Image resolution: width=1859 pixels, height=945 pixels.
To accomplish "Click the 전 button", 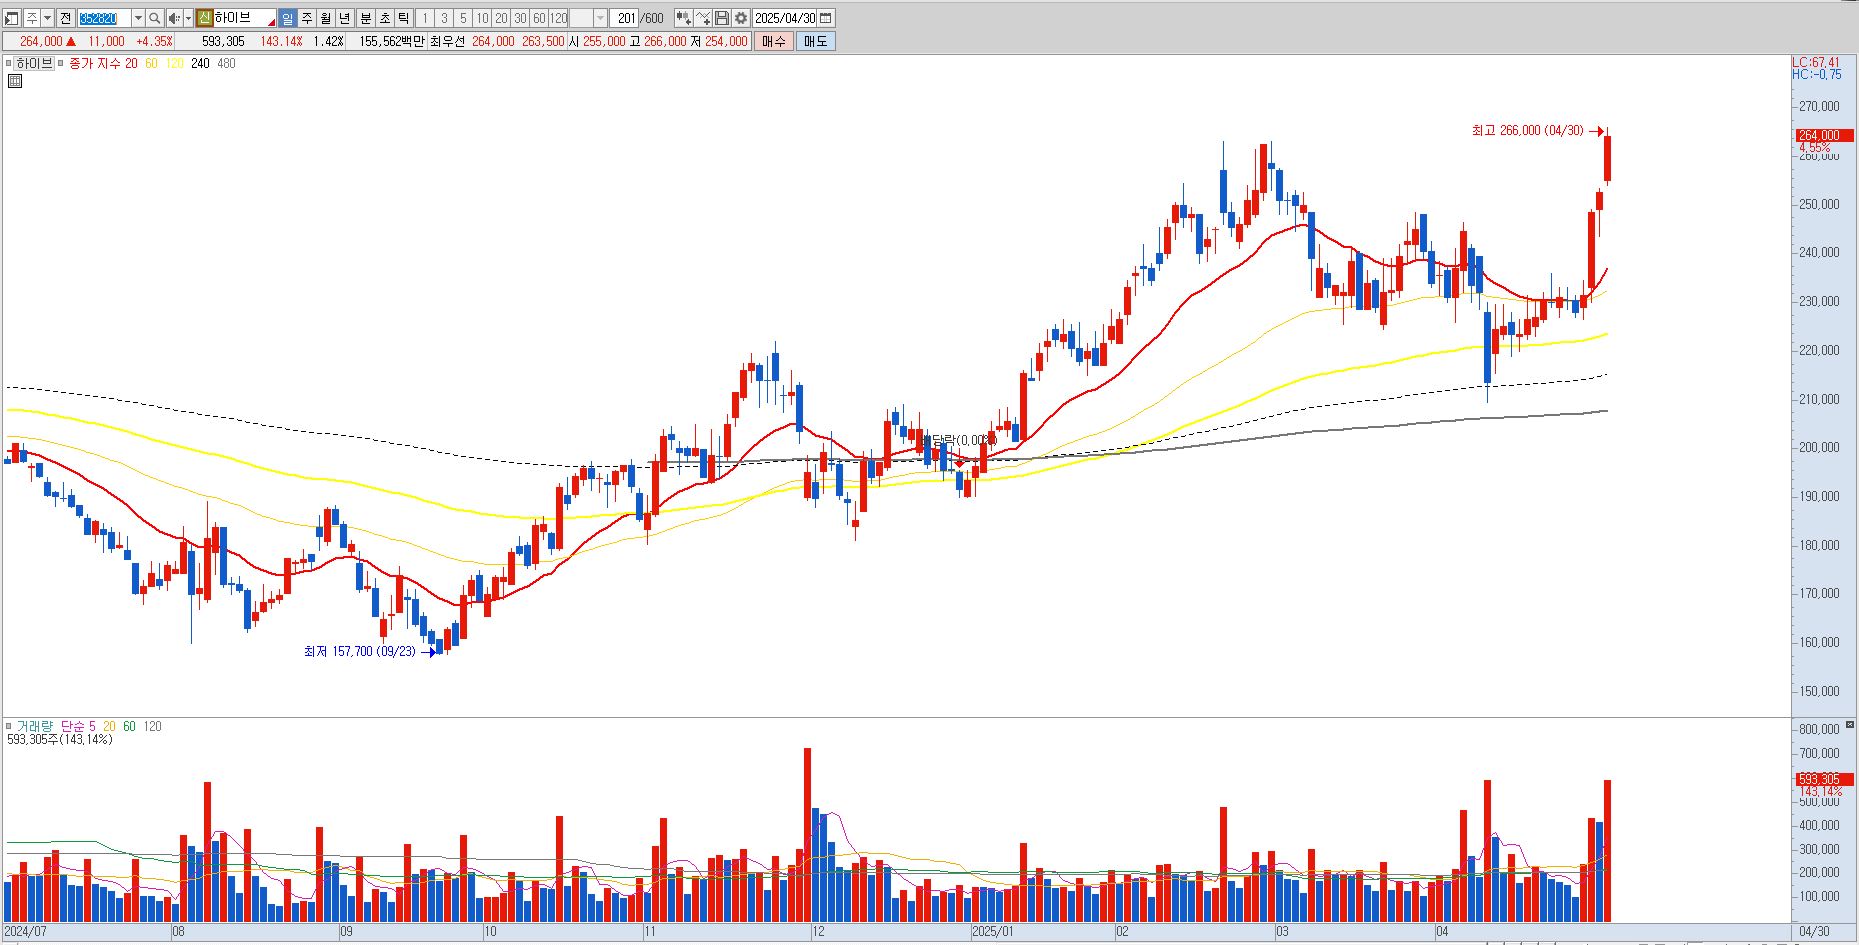I will 65,18.
